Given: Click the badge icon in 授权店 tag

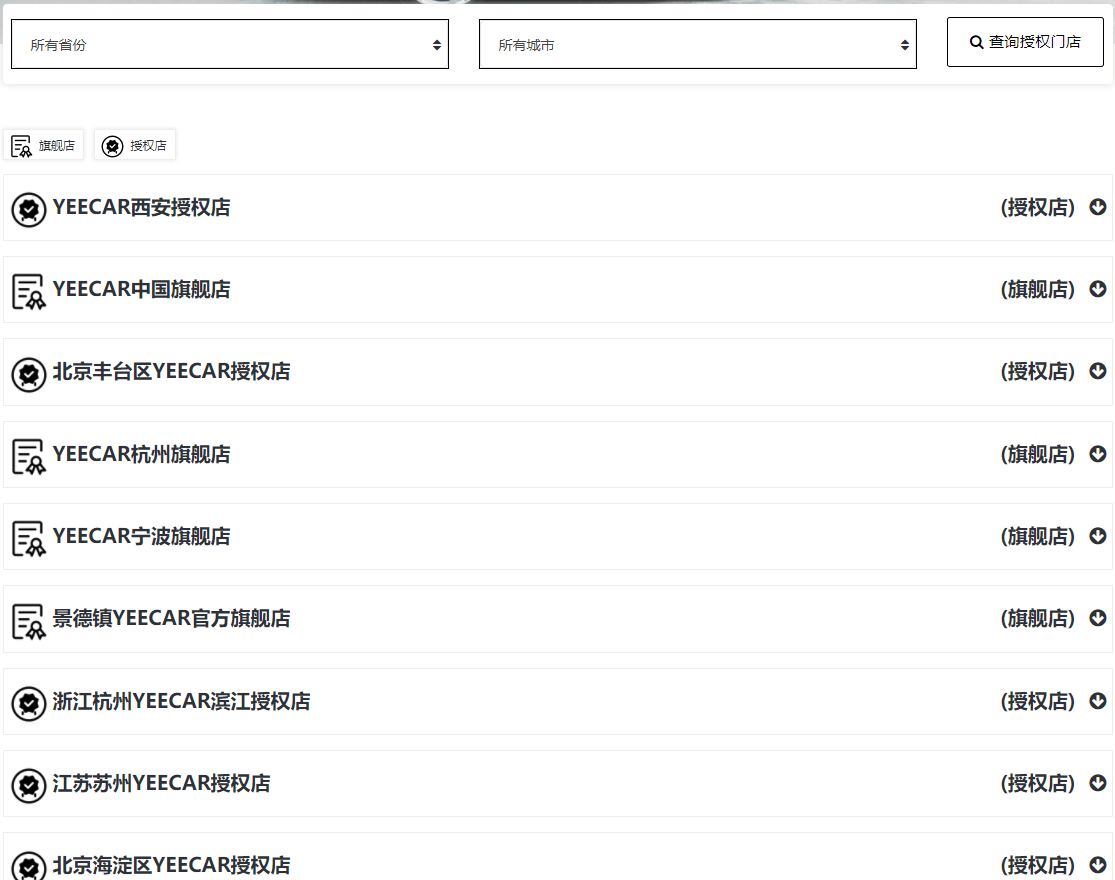Looking at the screenshot, I should pos(112,146).
